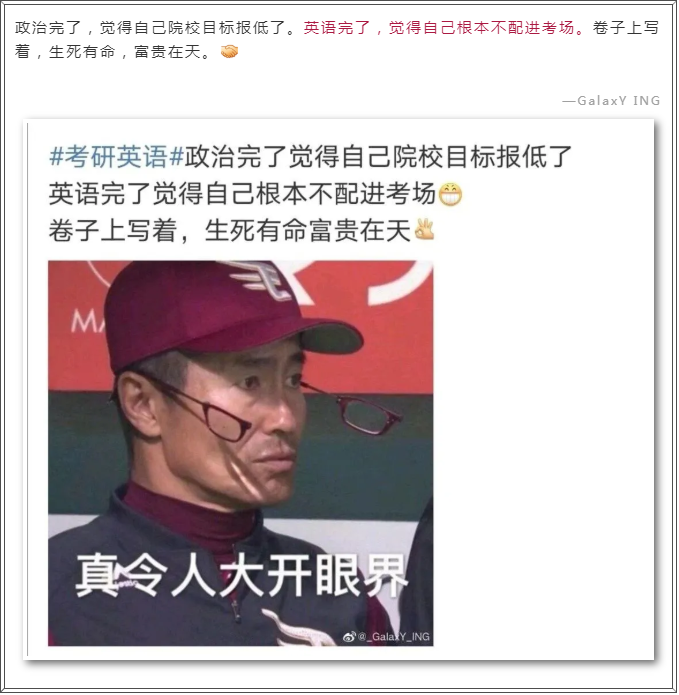
Task: Click the line 英语完了觉得自己根本不配进考场 in the card
Action: (x=242, y=194)
